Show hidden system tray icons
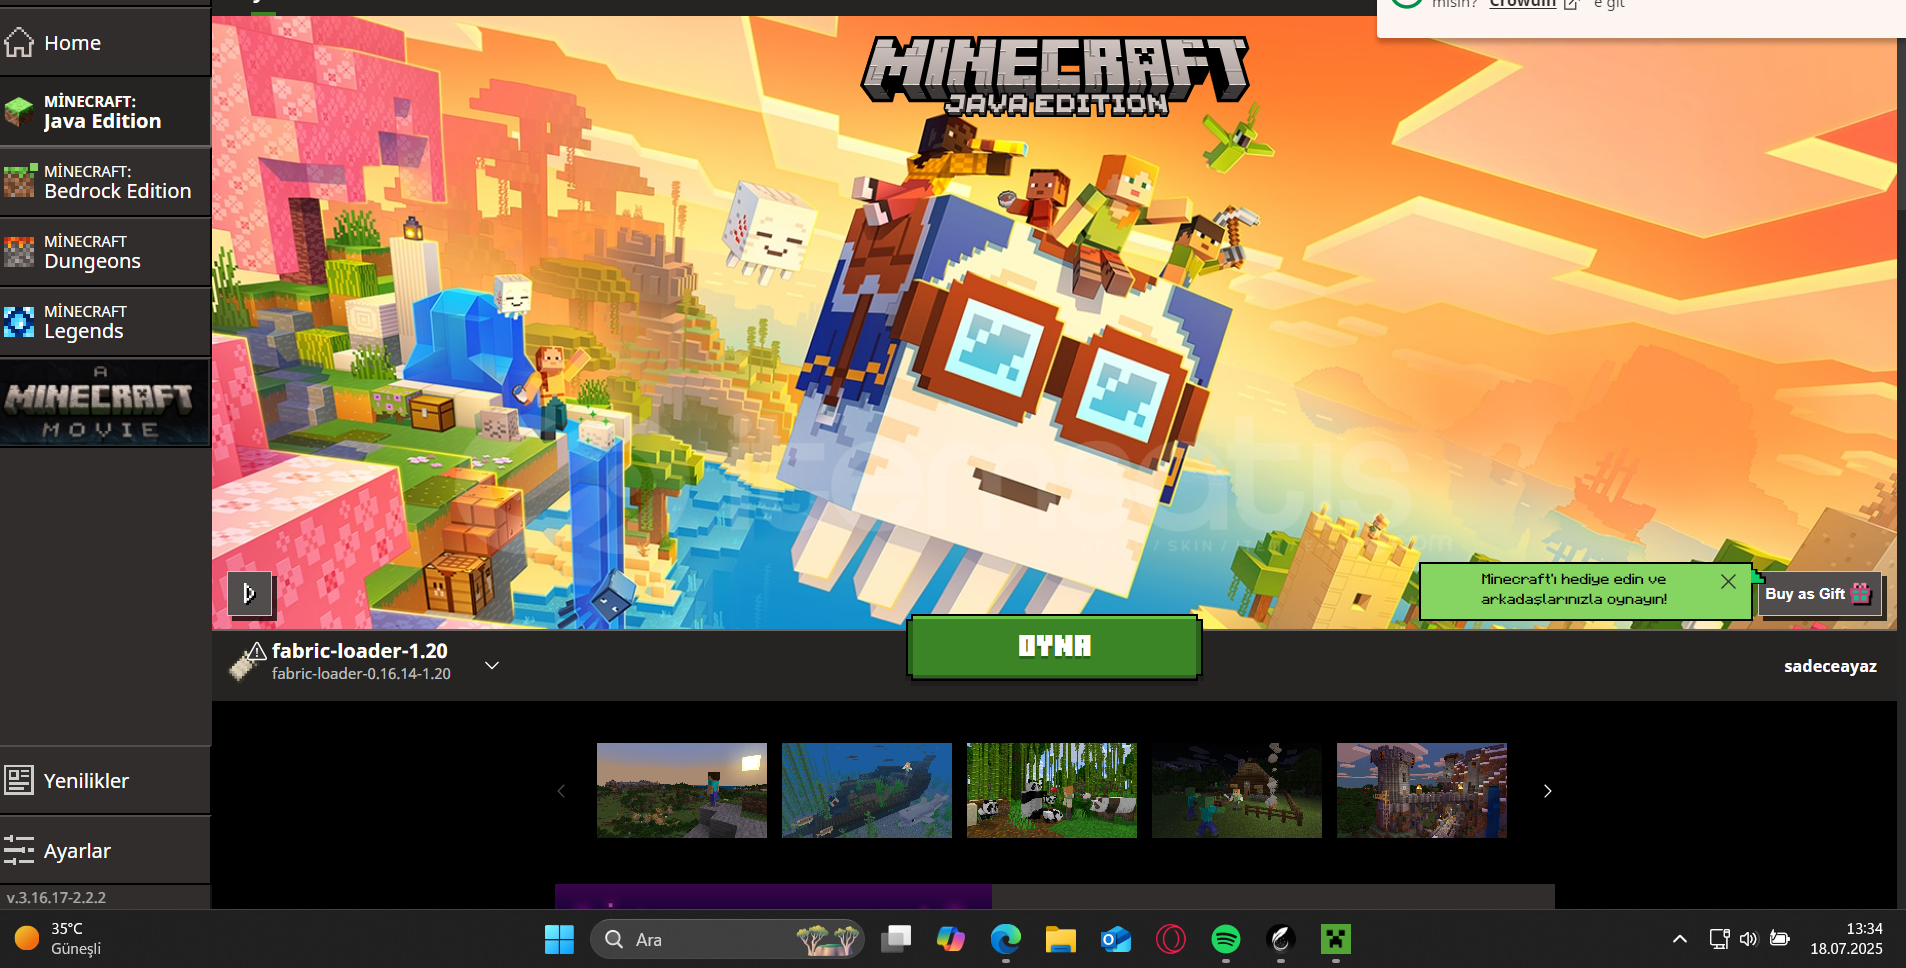Image resolution: width=1906 pixels, height=968 pixels. (x=1680, y=939)
